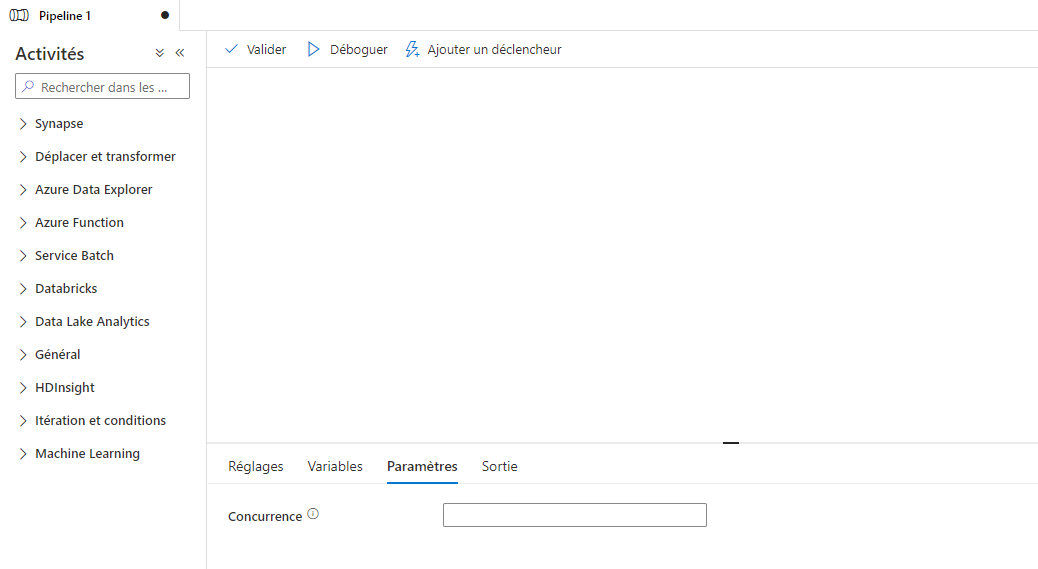Click the Concurrence field label
The height and width of the screenshot is (569, 1038).
click(265, 517)
